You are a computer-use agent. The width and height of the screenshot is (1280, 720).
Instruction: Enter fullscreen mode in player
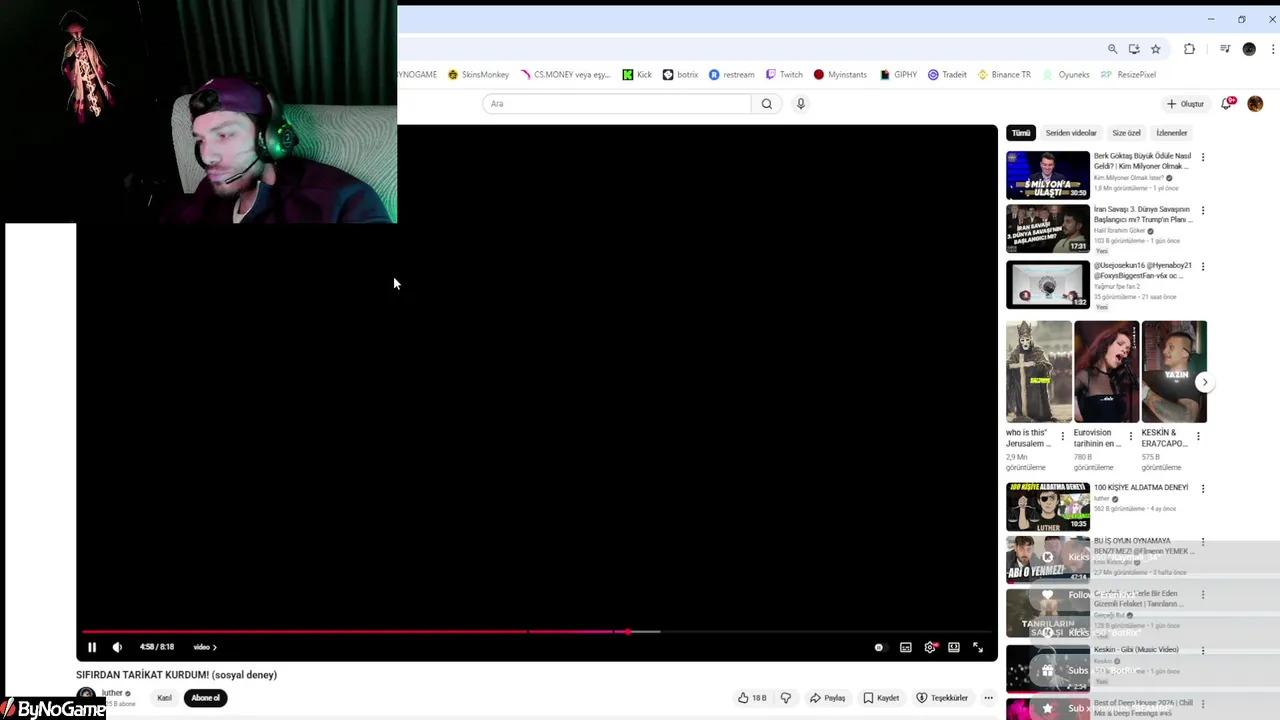click(x=978, y=647)
